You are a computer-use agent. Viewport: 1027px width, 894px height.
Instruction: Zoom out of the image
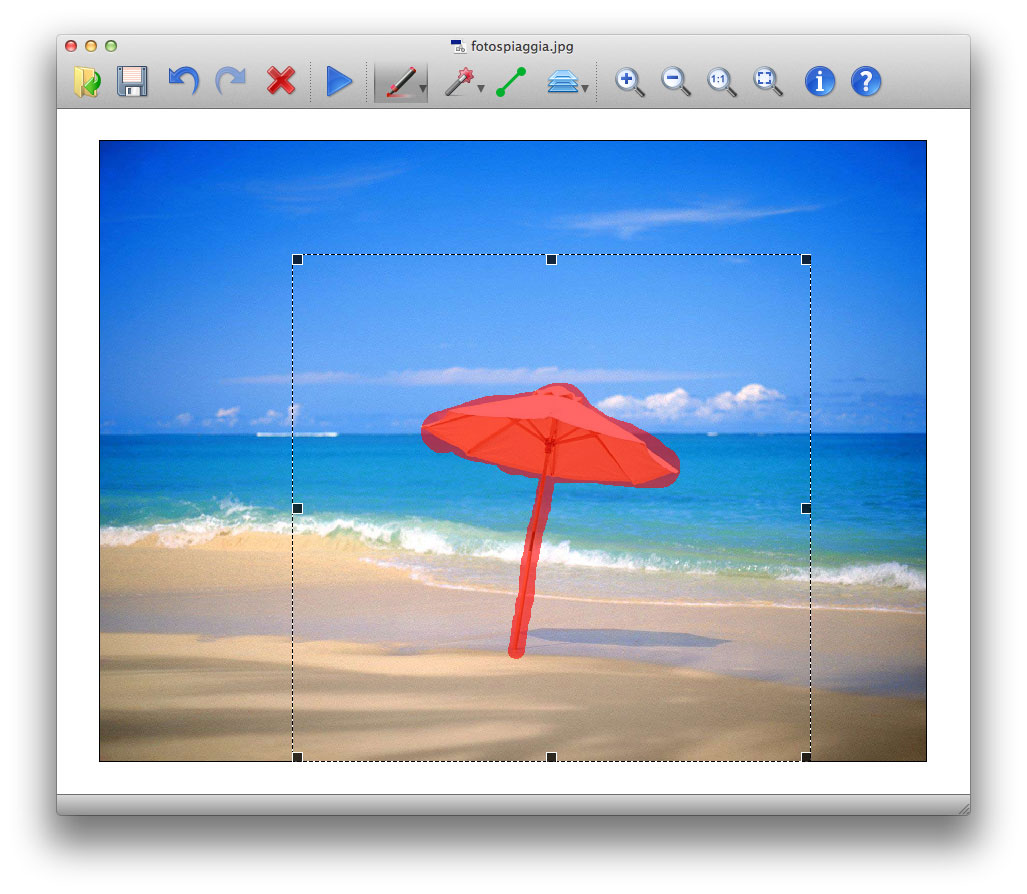point(675,83)
